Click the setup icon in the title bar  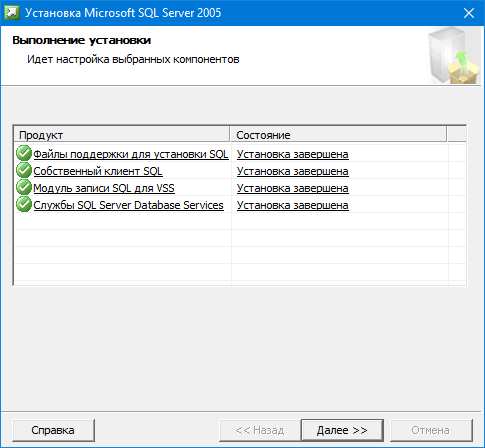pos(12,13)
